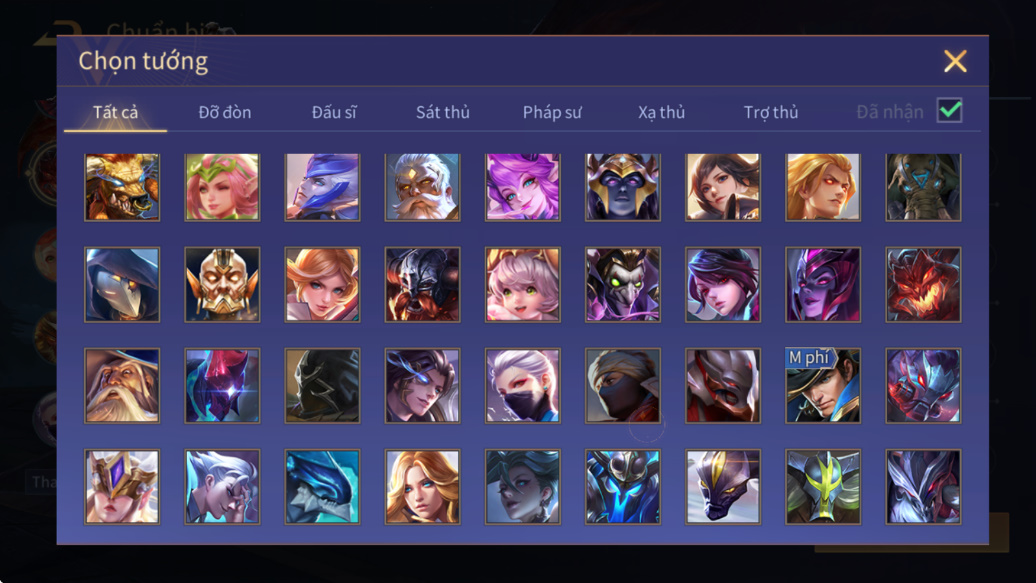Choose the elephant-faced armored hero
This screenshot has height=583, width=1036.
pyautogui.click(x=923, y=187)
